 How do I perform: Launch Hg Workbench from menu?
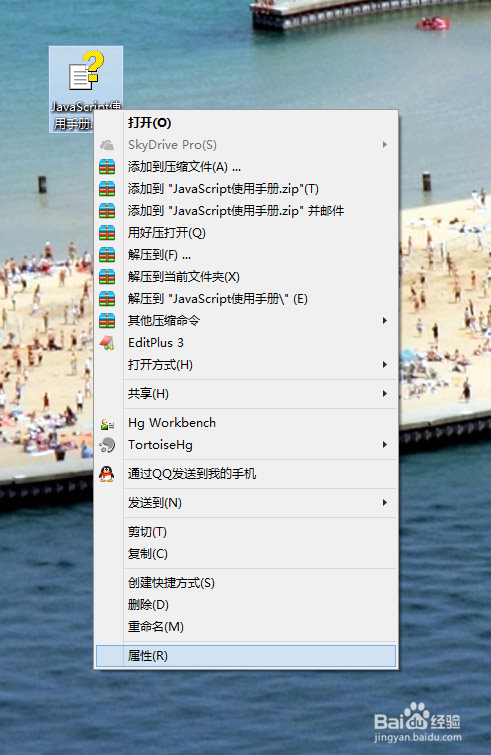point(246,423)
